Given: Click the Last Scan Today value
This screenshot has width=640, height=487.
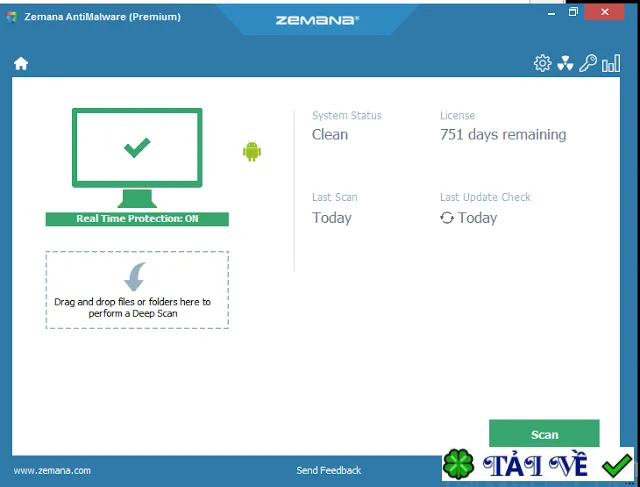Looking at the screenshot, I should coord(331,218).
